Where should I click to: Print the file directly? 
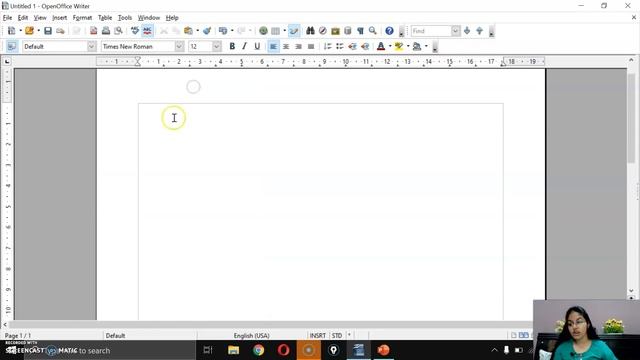(106, 31)
